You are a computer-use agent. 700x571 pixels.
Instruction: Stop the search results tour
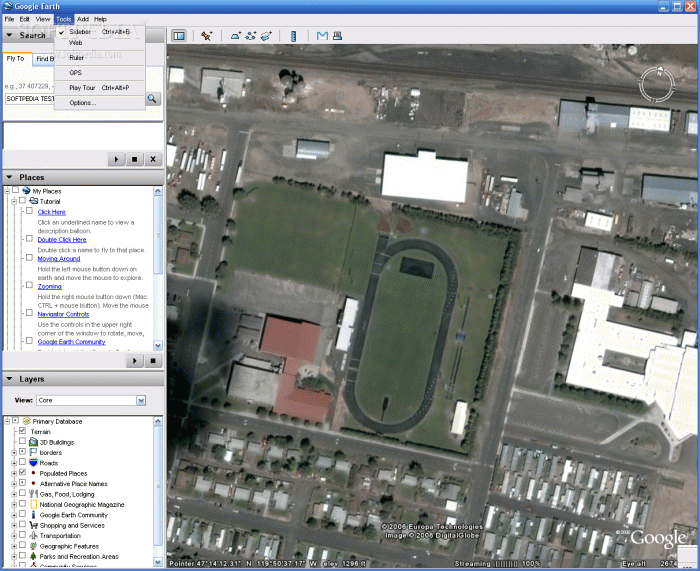[134, 159]
